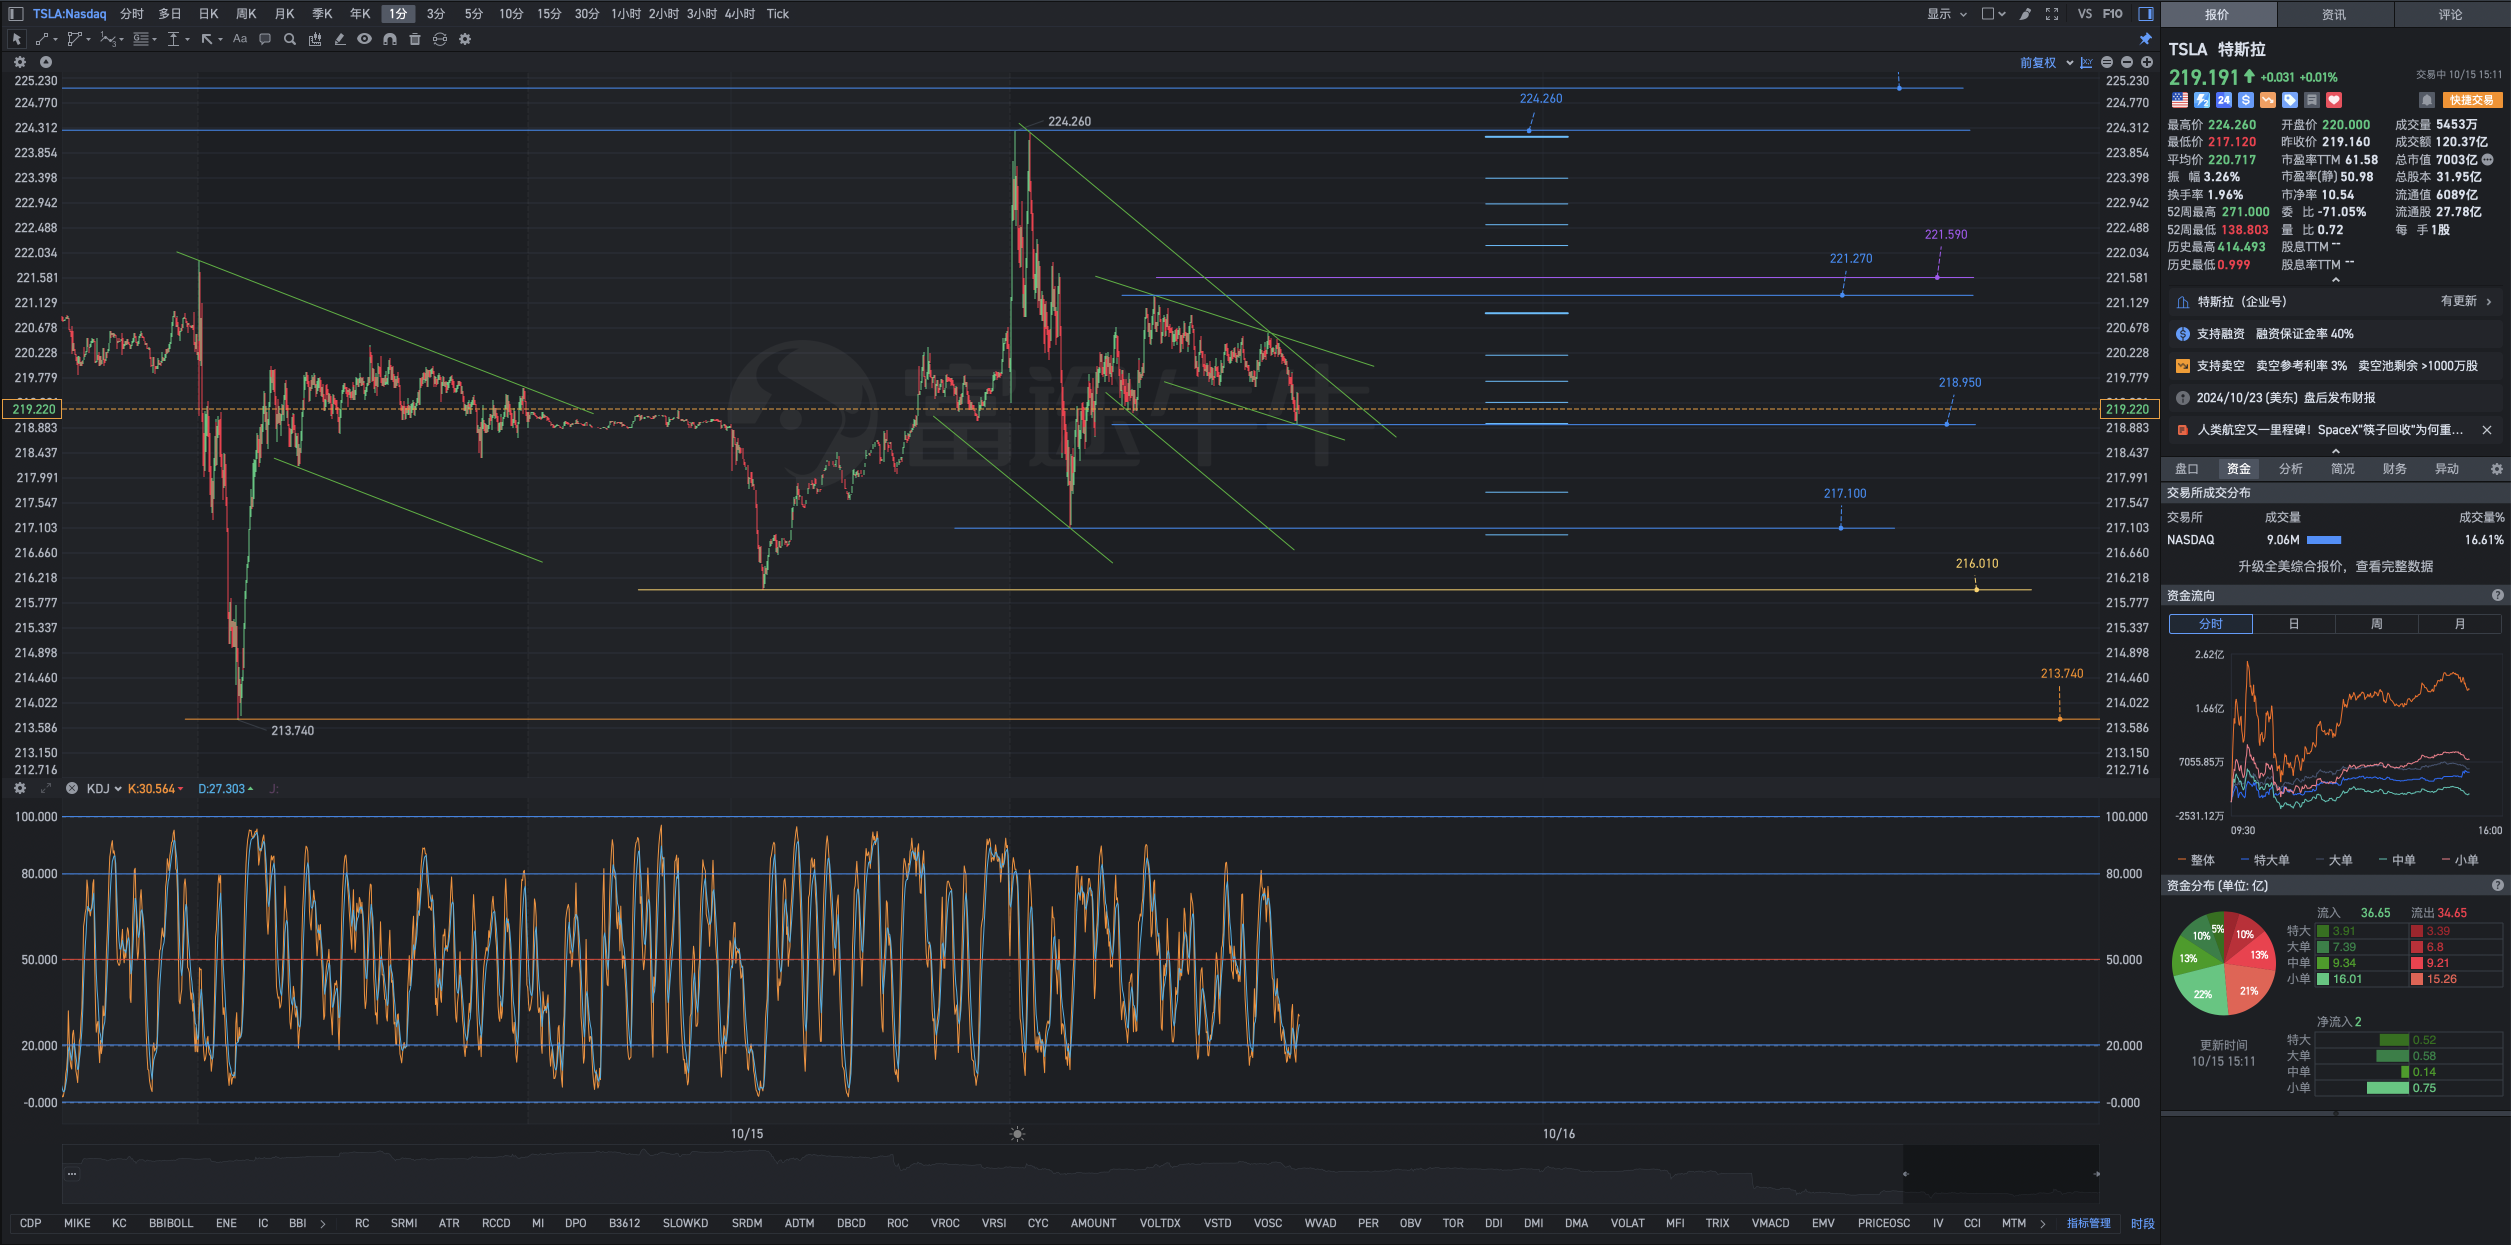Open the KDJ indicator name dropdown

point(104,788)
